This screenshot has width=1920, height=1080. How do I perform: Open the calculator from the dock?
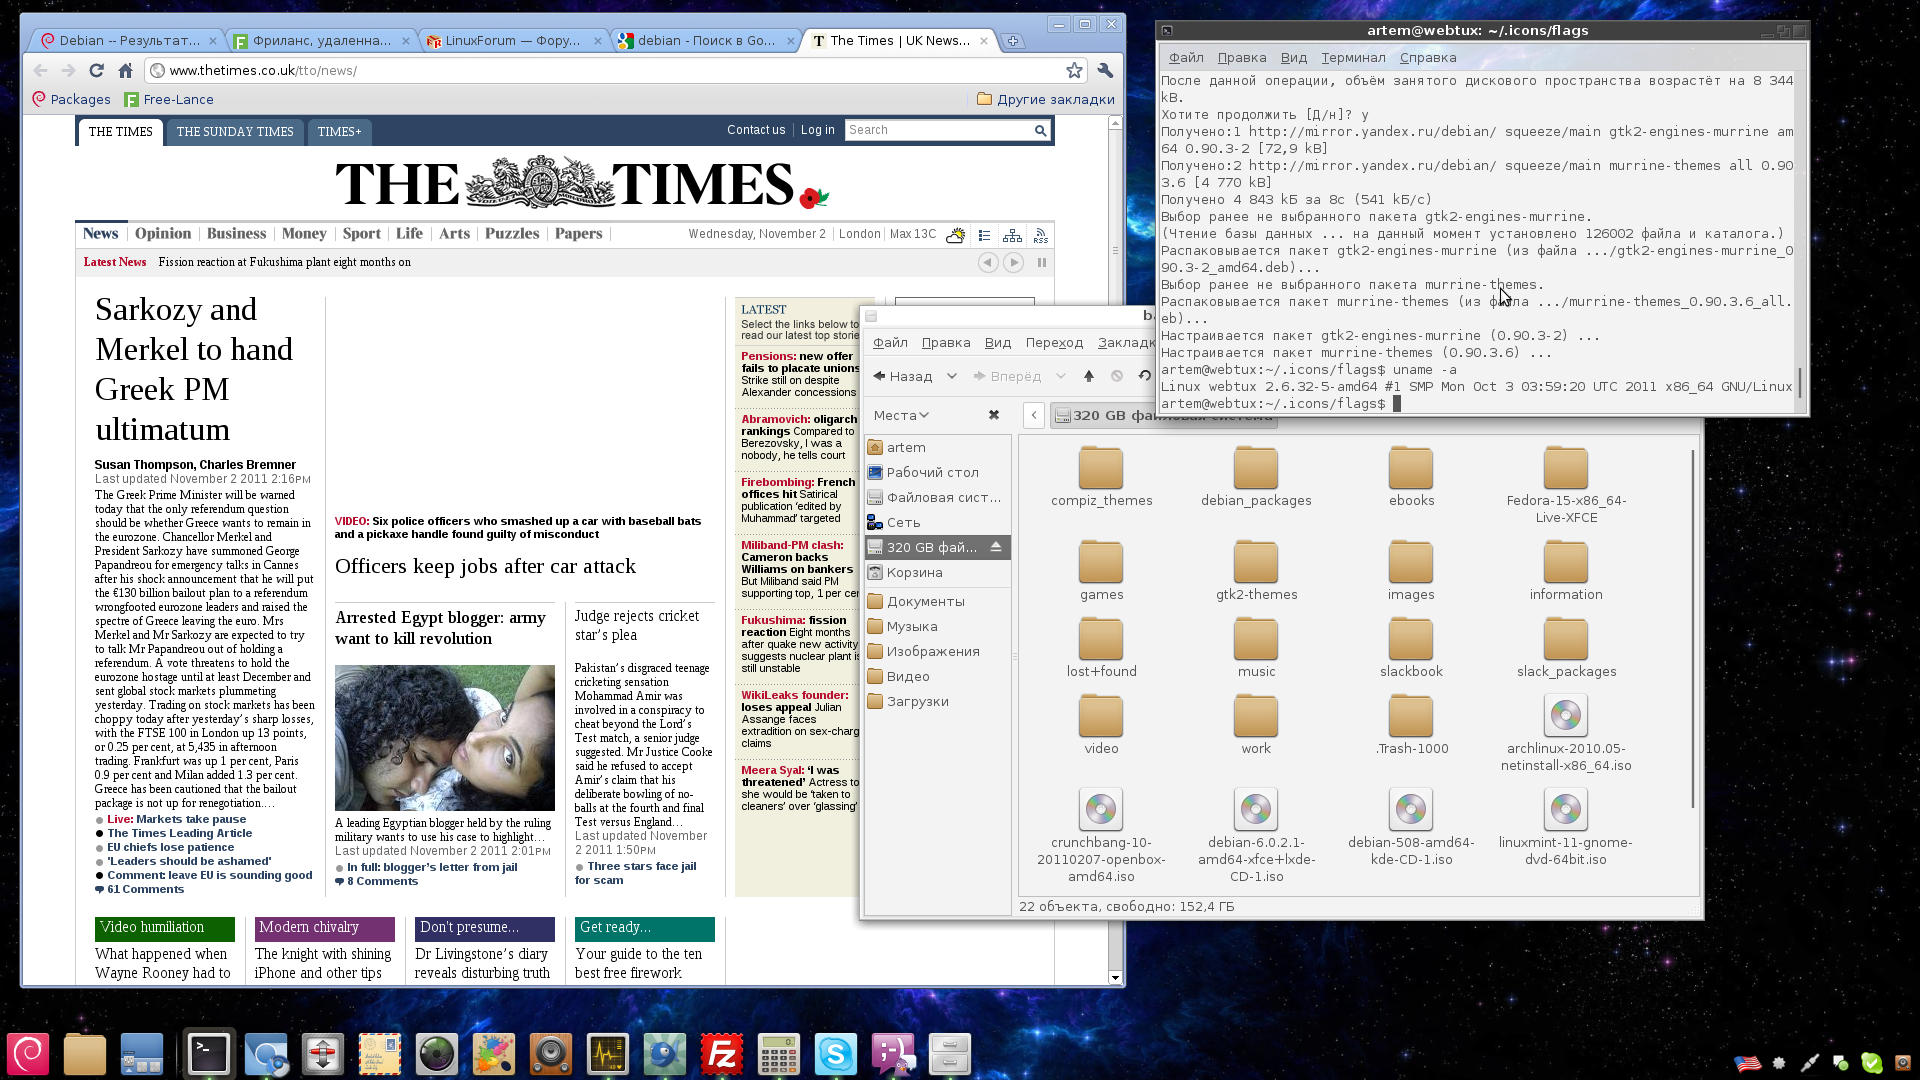pos(779,1054)
